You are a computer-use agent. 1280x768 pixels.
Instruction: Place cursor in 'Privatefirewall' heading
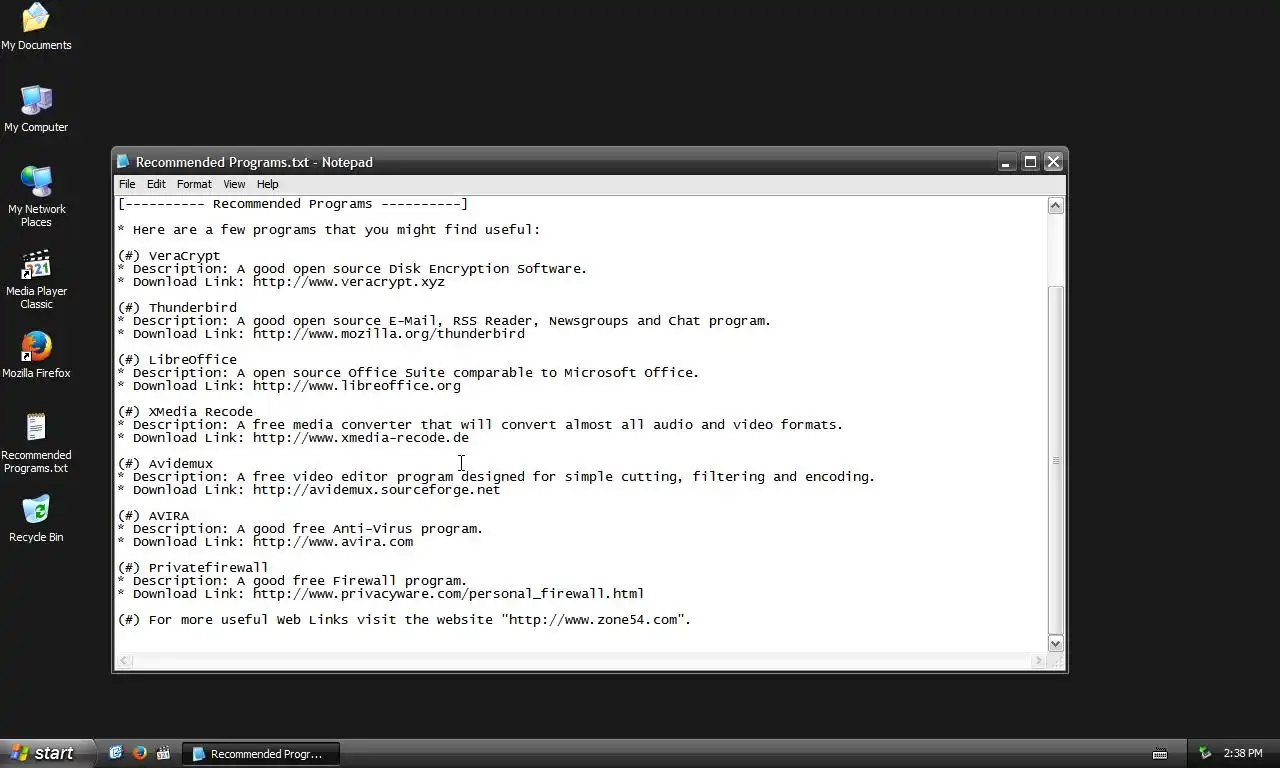208,568
